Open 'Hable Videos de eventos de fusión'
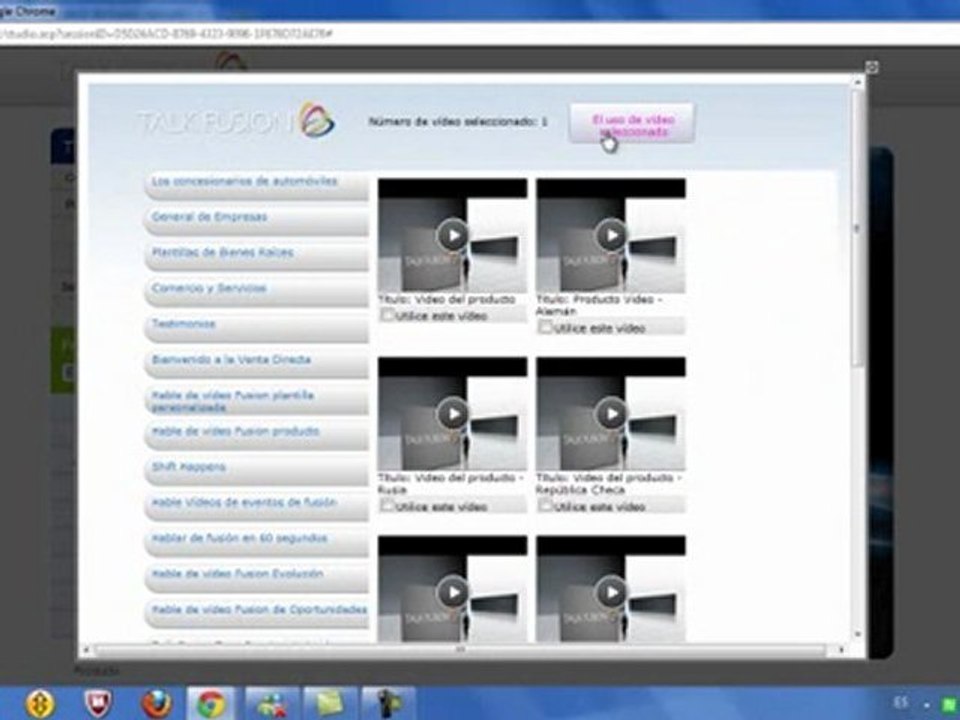Viewport: 960px width, 720px height. pyautogui.click(x=257, y=506)
